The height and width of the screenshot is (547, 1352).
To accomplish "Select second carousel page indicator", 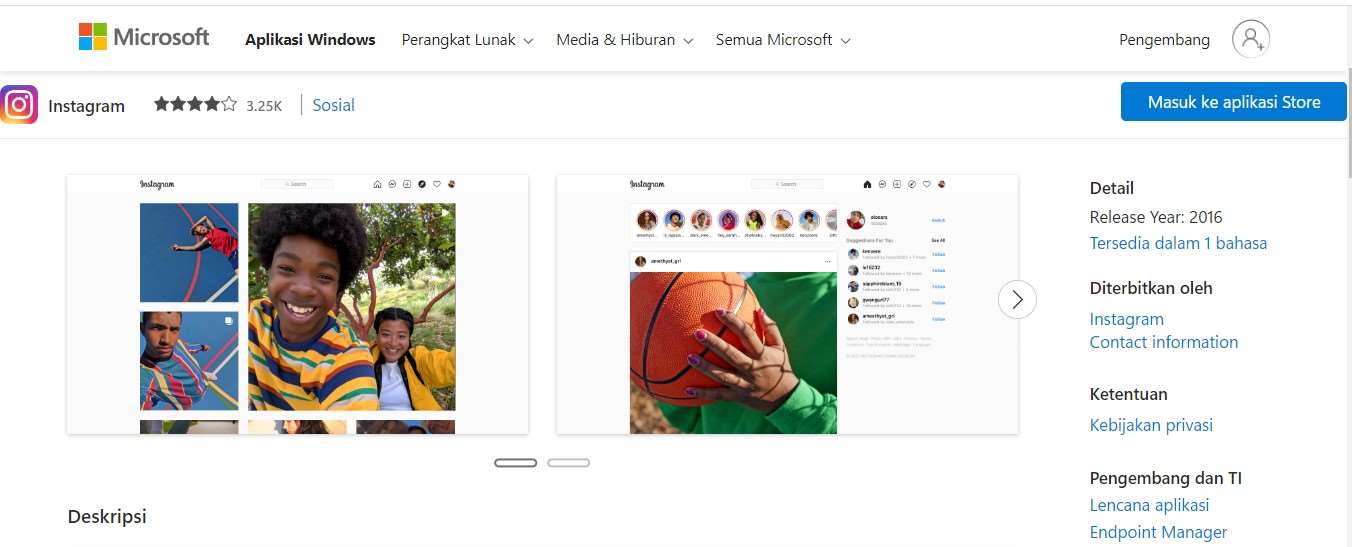I will 568,463.
